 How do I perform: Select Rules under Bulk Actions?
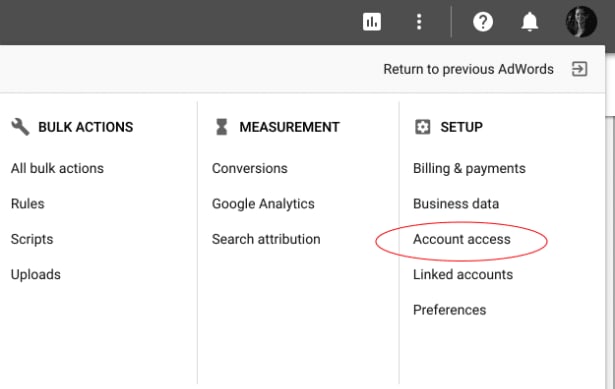pyautogui.click(x=27, y=204)
